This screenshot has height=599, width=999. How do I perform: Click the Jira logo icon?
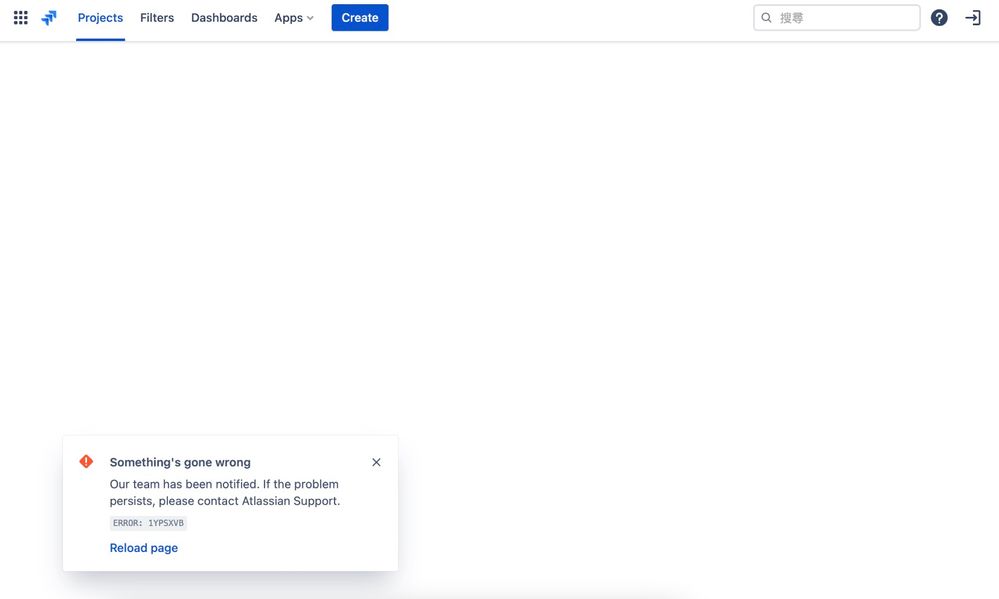pos(49,18)
